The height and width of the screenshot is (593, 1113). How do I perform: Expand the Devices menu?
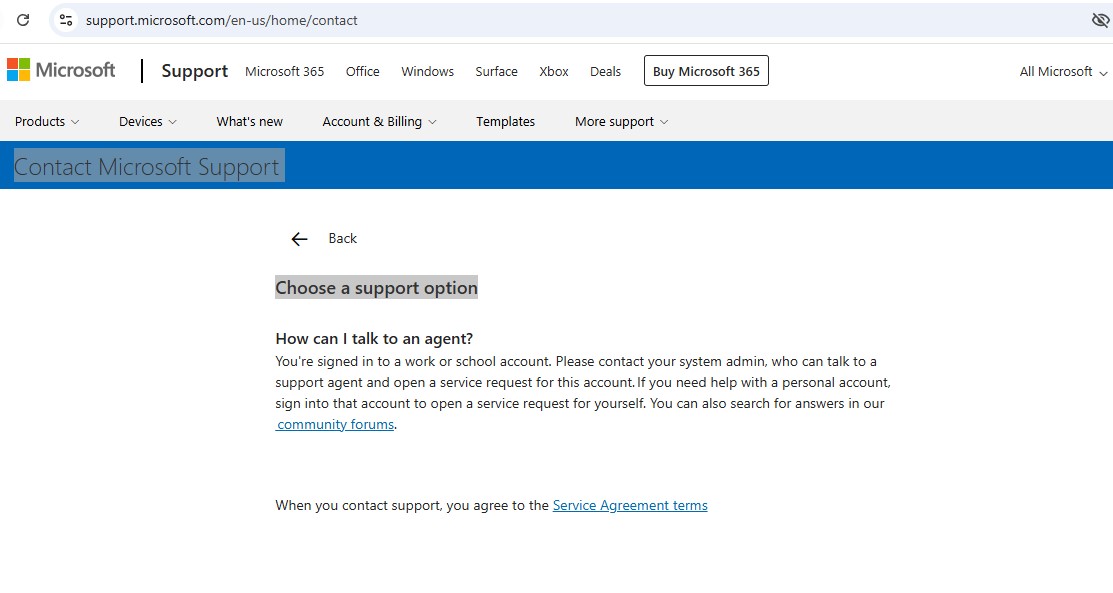pos(148,121)
